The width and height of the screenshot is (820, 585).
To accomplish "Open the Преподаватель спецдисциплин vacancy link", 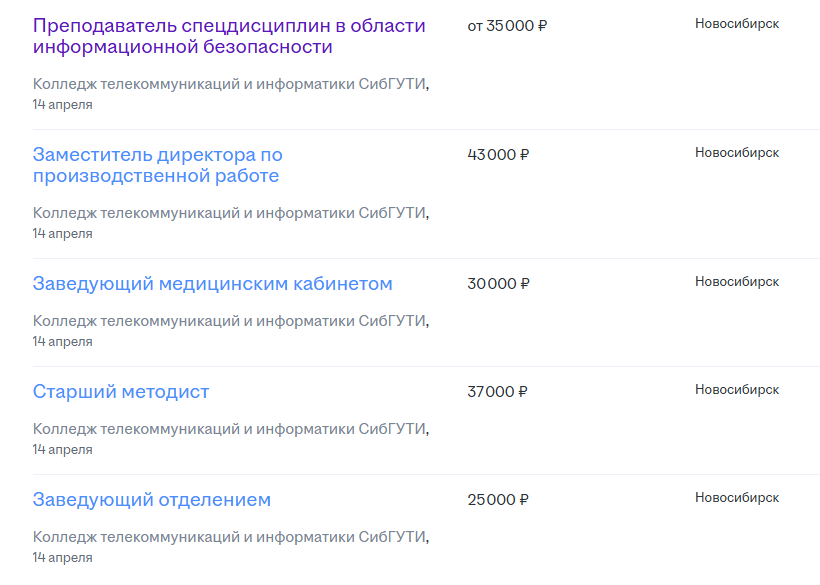I will tap(228, 36).
